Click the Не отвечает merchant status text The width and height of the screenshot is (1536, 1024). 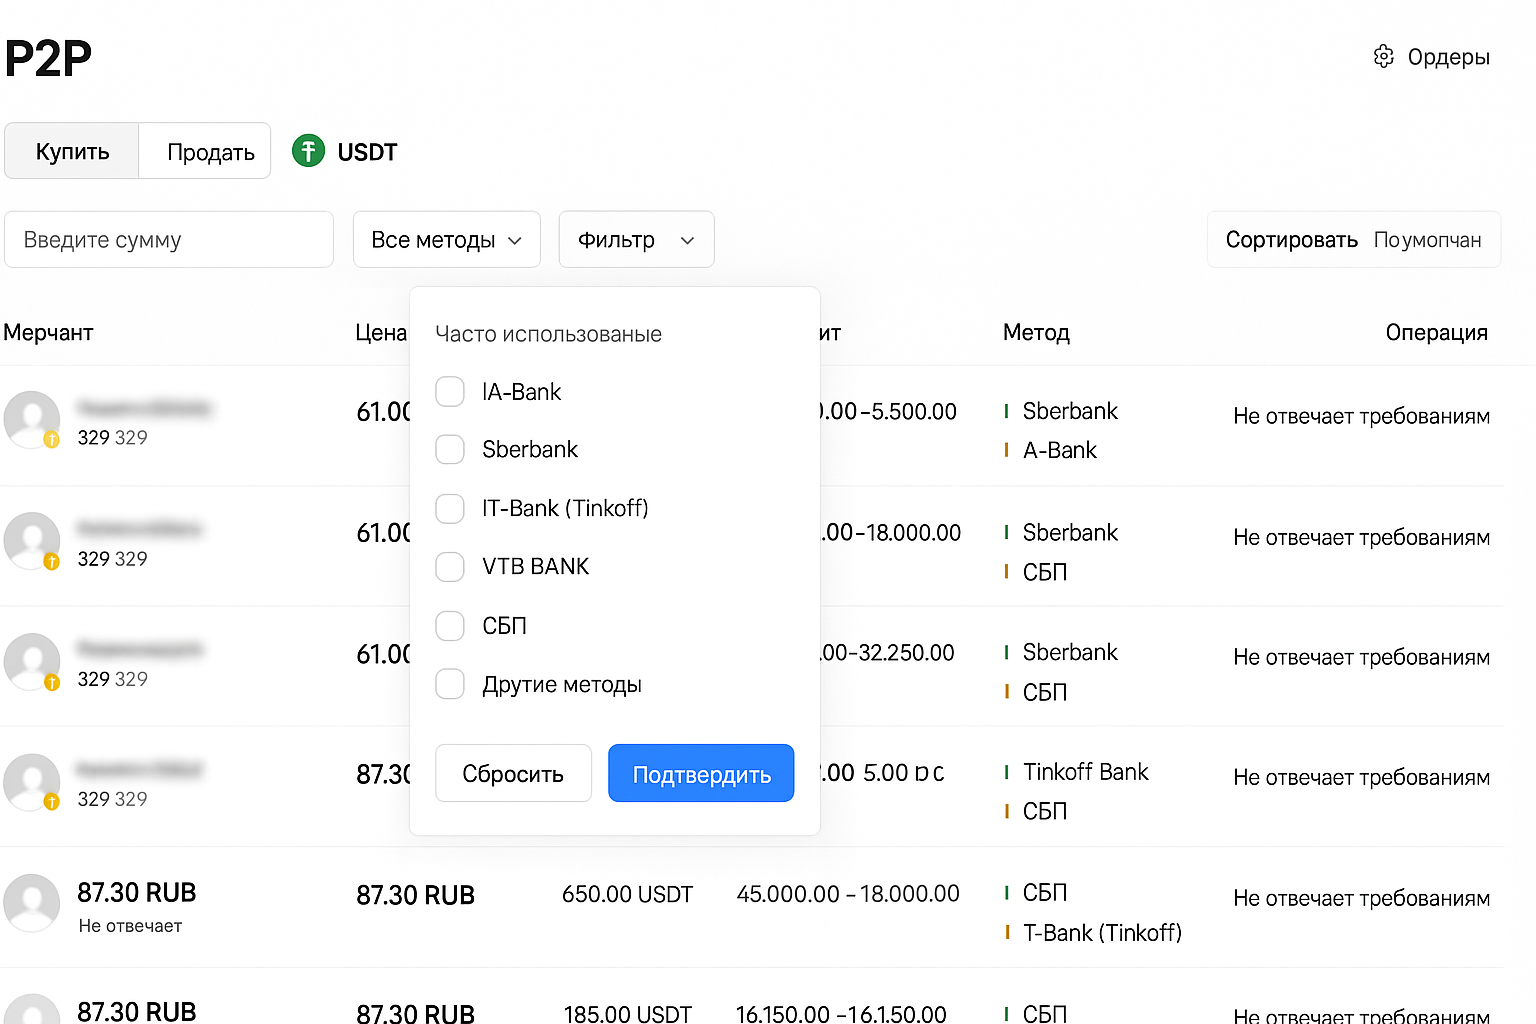(130, 926)
